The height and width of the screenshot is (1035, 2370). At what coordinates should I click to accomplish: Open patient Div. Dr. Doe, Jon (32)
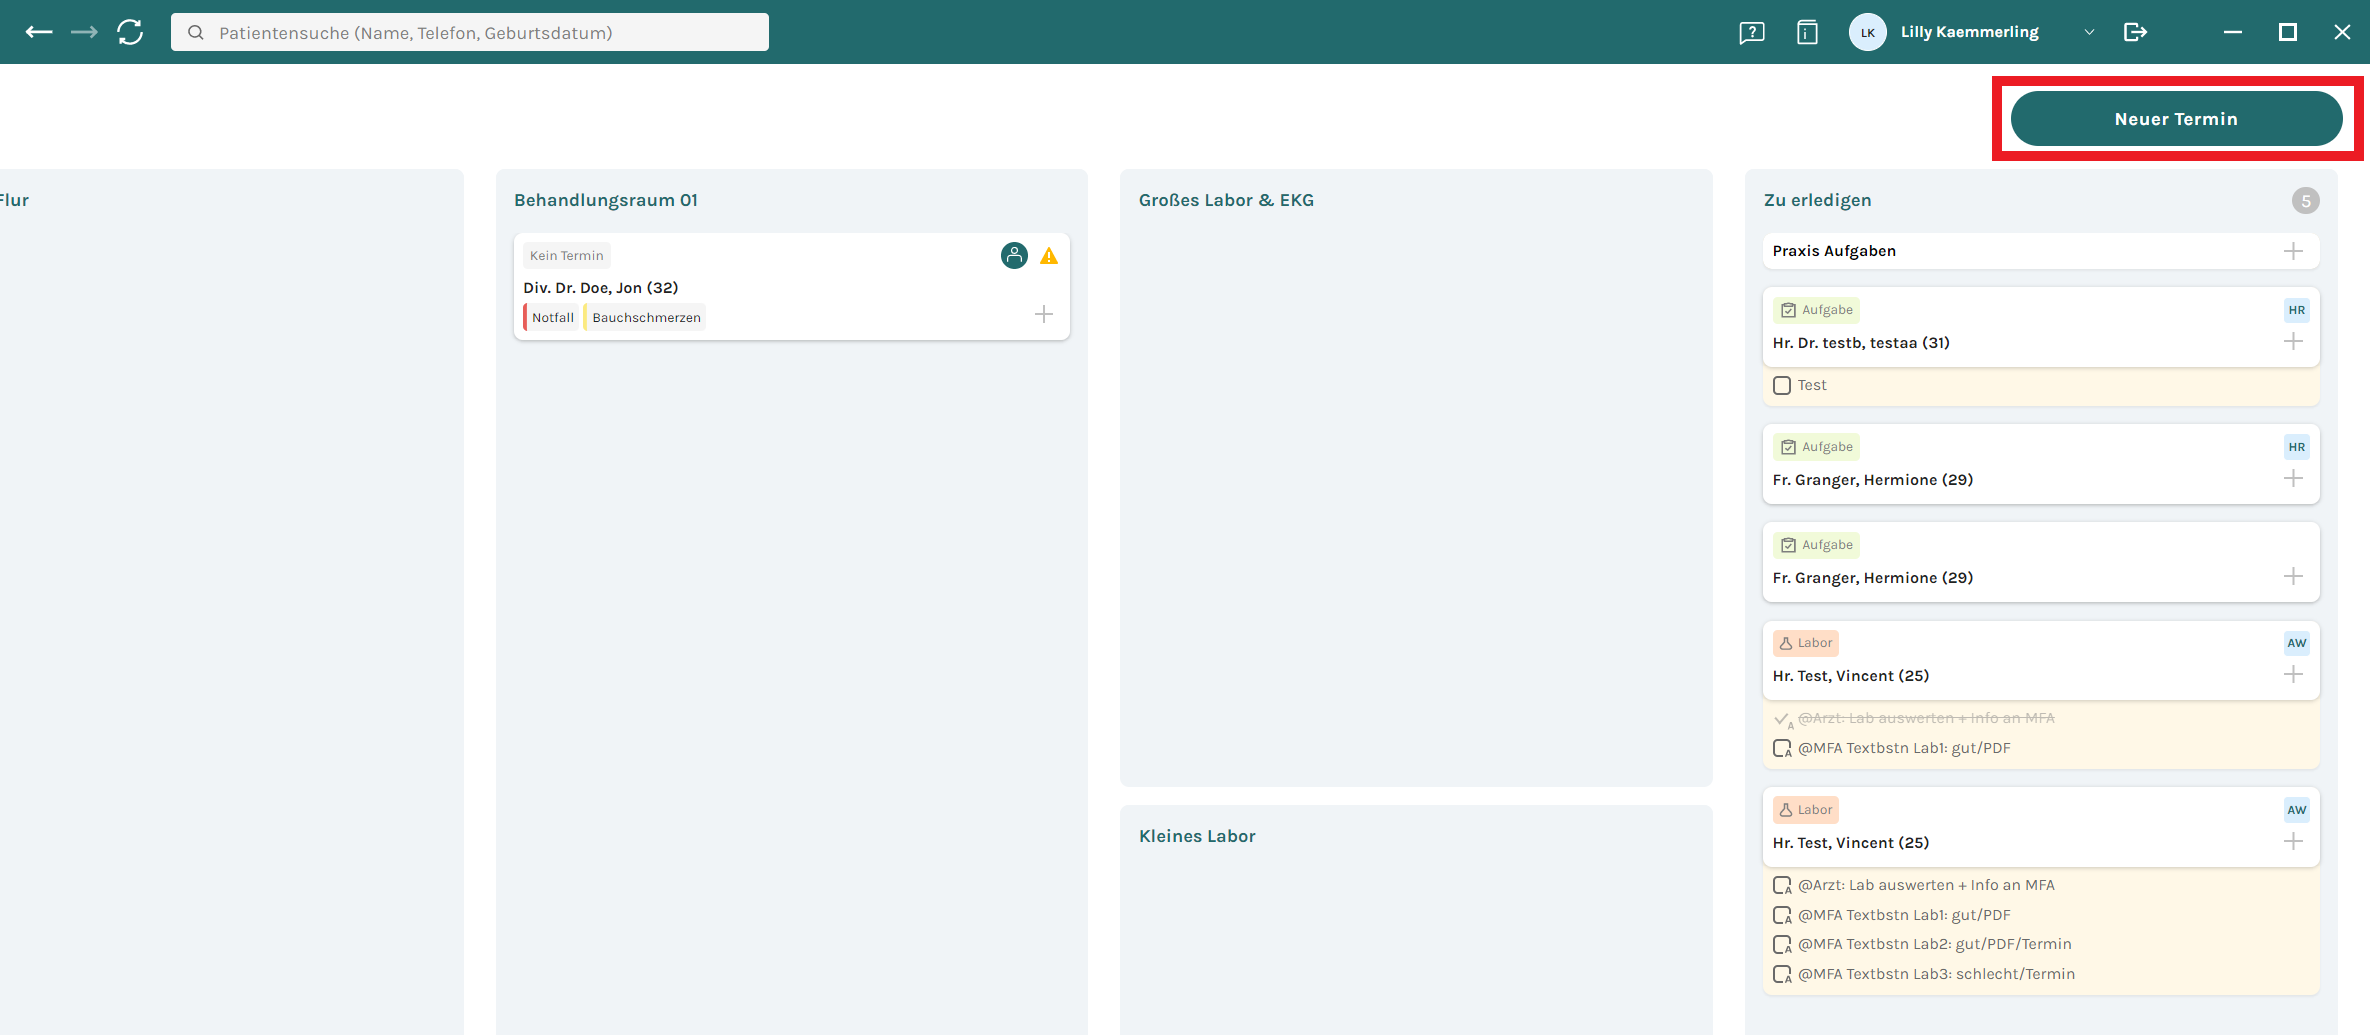click(x=601, y=288)
